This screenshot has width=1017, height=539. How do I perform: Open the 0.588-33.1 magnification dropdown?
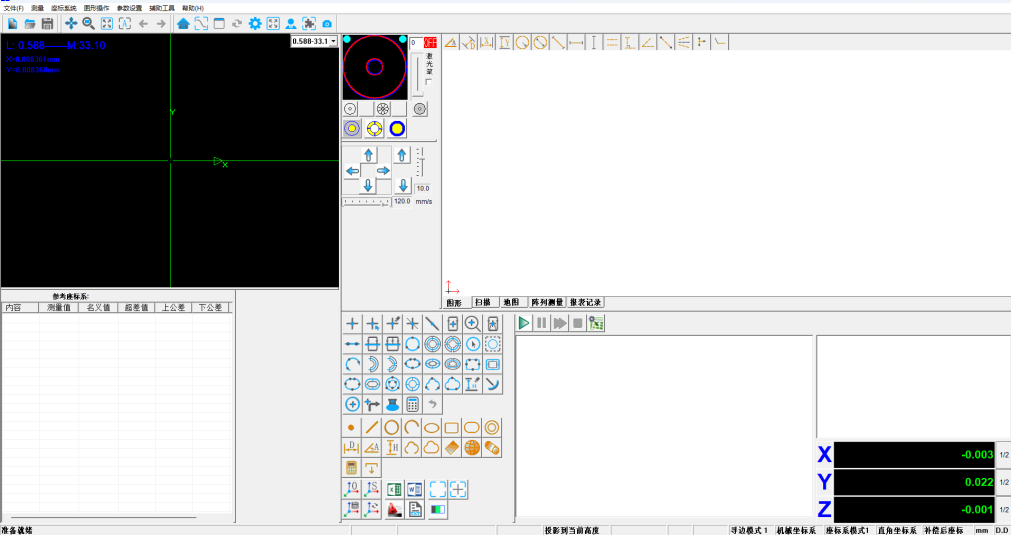(314, 41)
